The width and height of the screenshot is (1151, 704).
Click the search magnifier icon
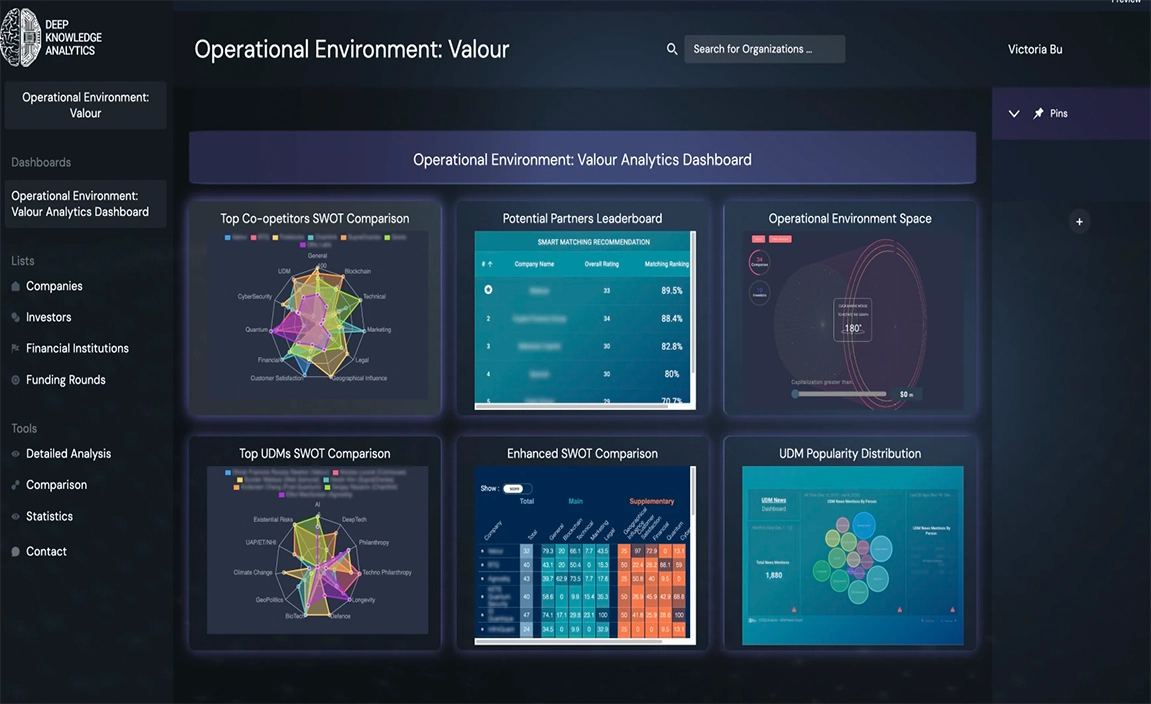pos(672,49)
